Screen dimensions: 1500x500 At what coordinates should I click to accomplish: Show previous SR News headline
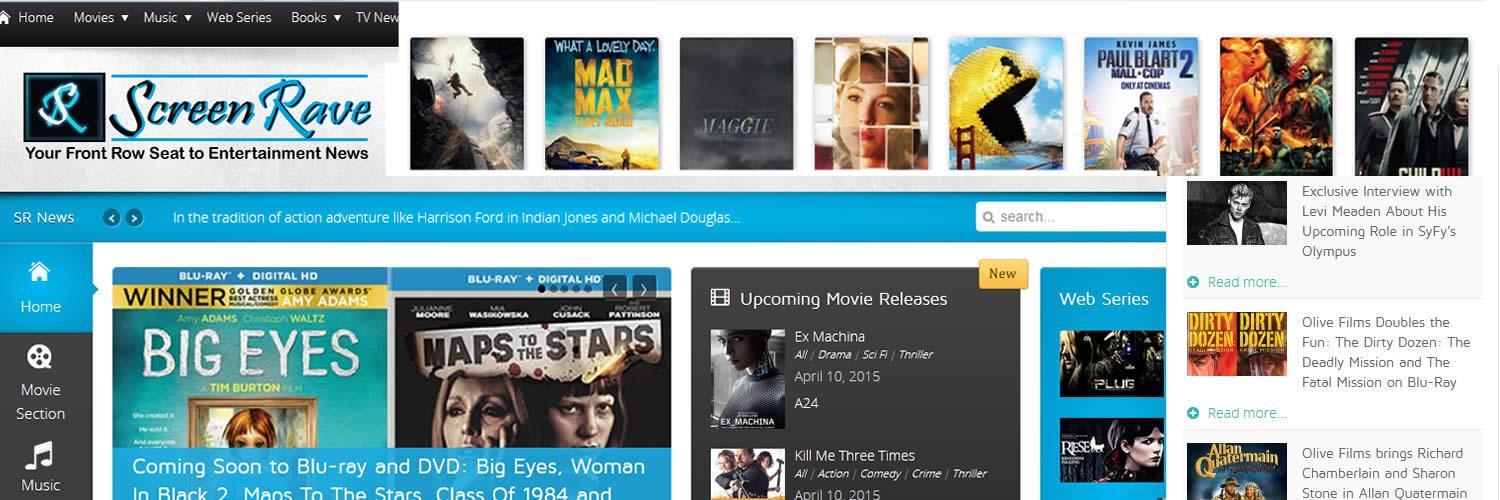tap(112, 218)
